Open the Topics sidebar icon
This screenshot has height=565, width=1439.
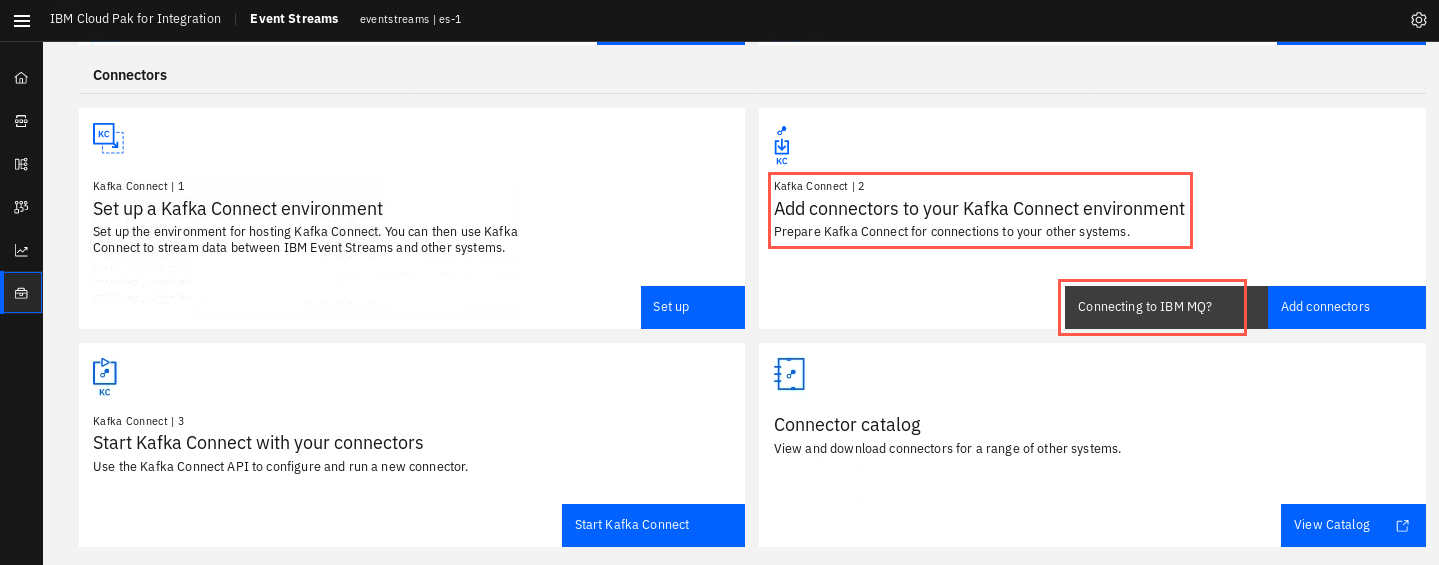pos(21,121)
